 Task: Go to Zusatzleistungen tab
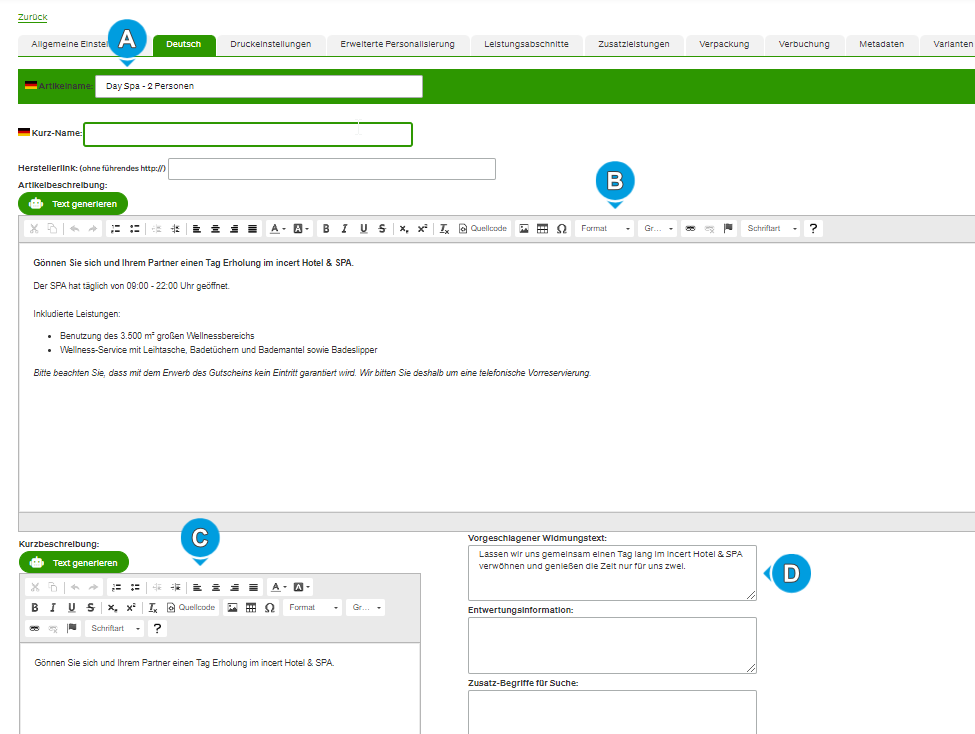tap(634, 45)
